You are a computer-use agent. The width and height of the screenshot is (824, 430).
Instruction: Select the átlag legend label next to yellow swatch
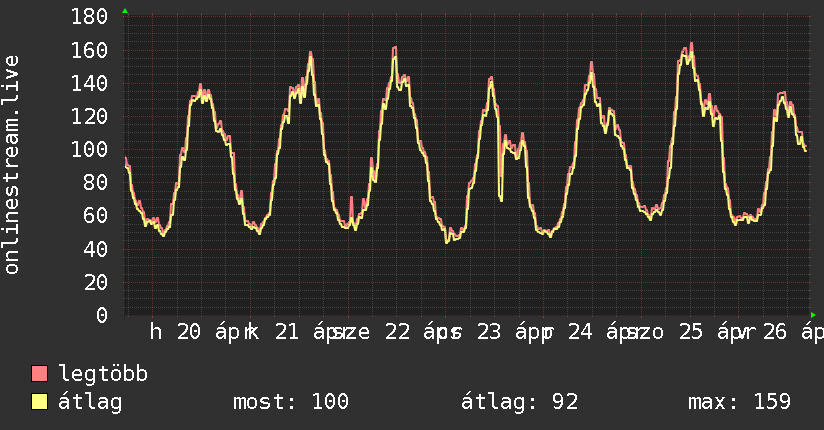(91, 403)
